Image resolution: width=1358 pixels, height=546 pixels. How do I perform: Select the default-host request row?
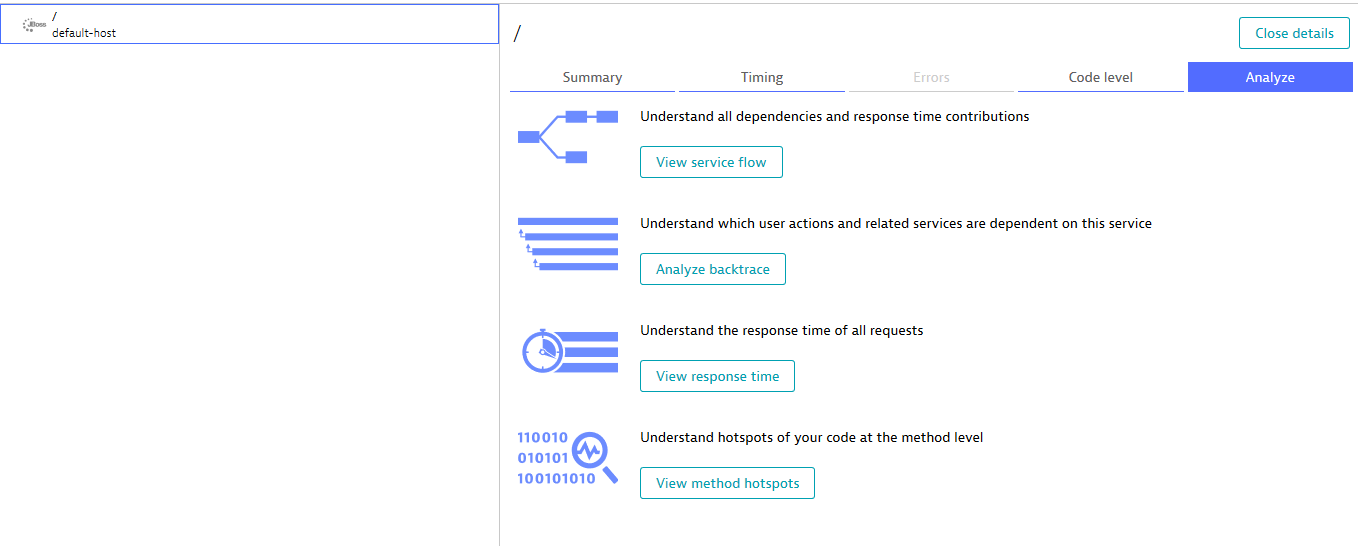(x=250, y=24)
